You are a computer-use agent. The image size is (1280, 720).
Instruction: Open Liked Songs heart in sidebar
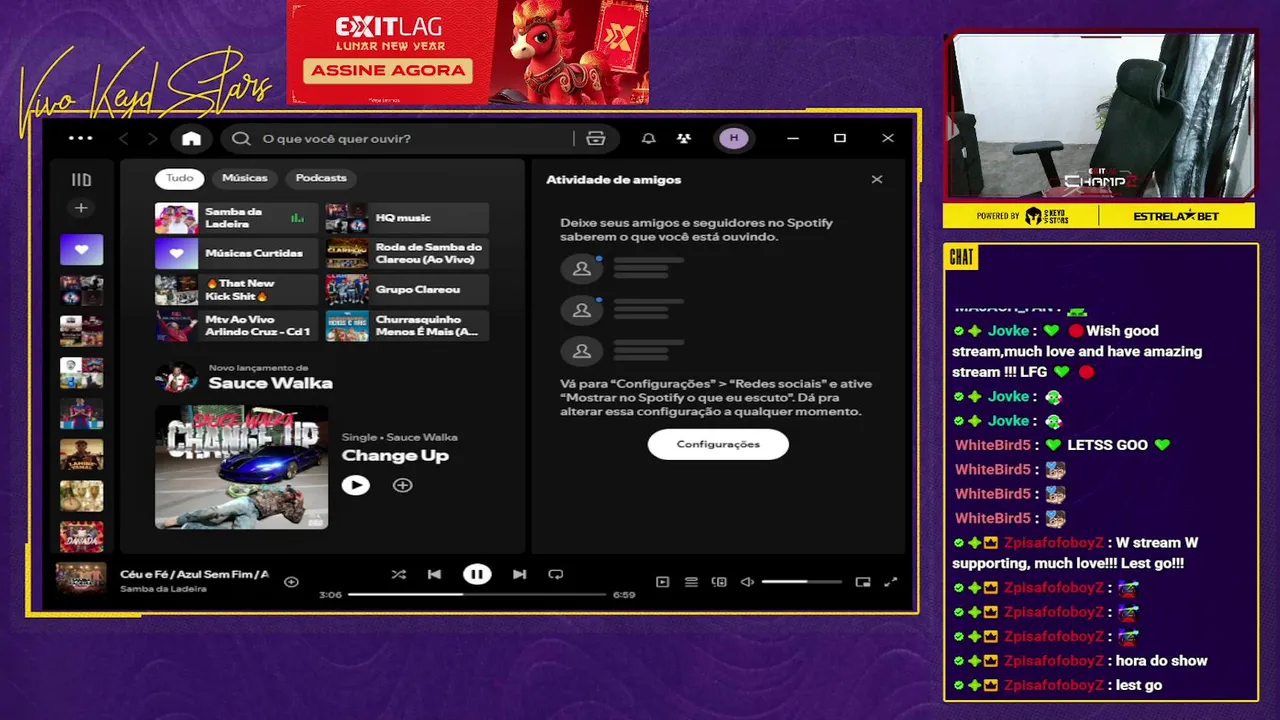[81, 249]
